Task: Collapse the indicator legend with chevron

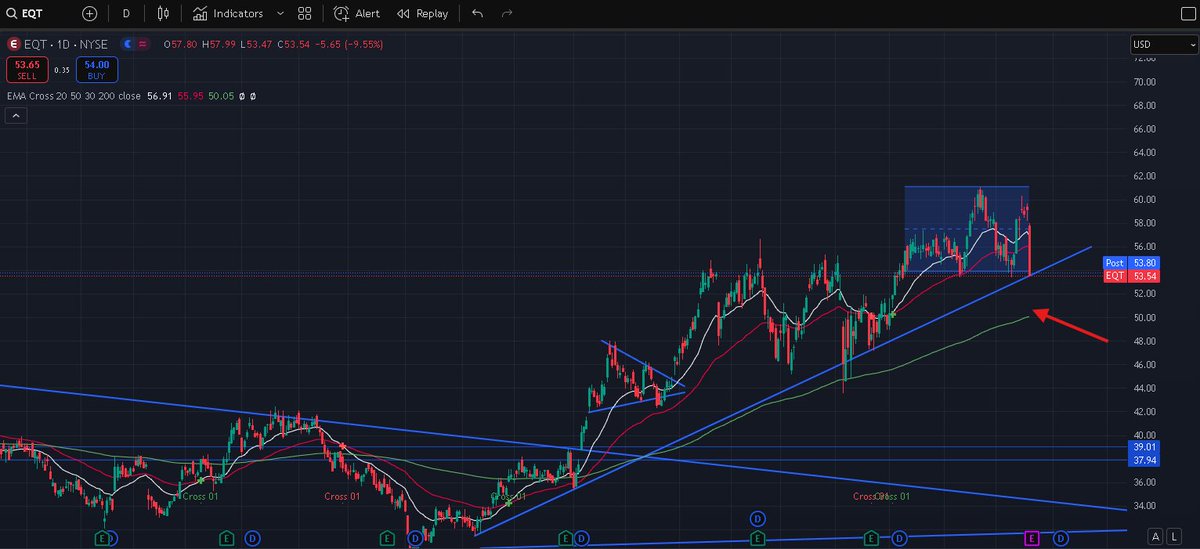Action: tap(16, 116)
